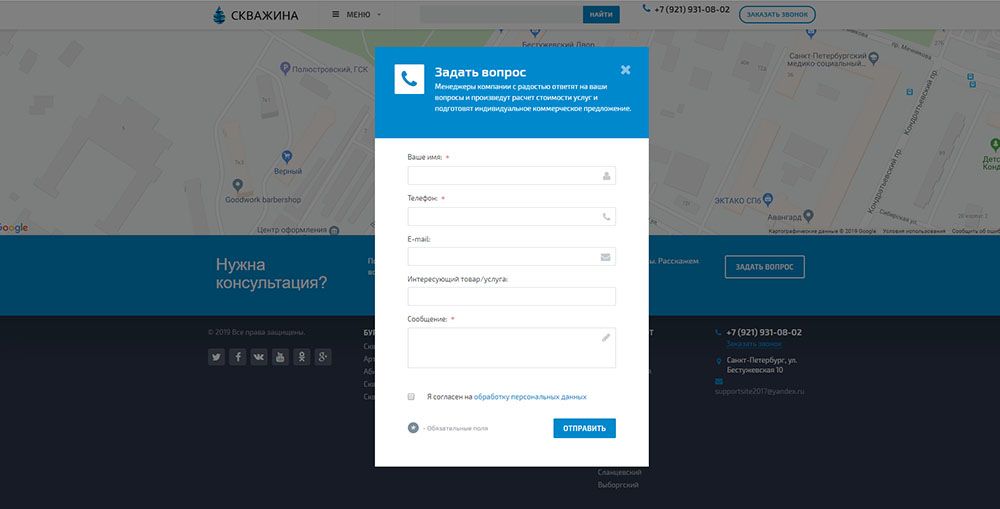
Task: Click the Odnoklassniki social icon
Action: pyautogui.click(x=301, y=357)
